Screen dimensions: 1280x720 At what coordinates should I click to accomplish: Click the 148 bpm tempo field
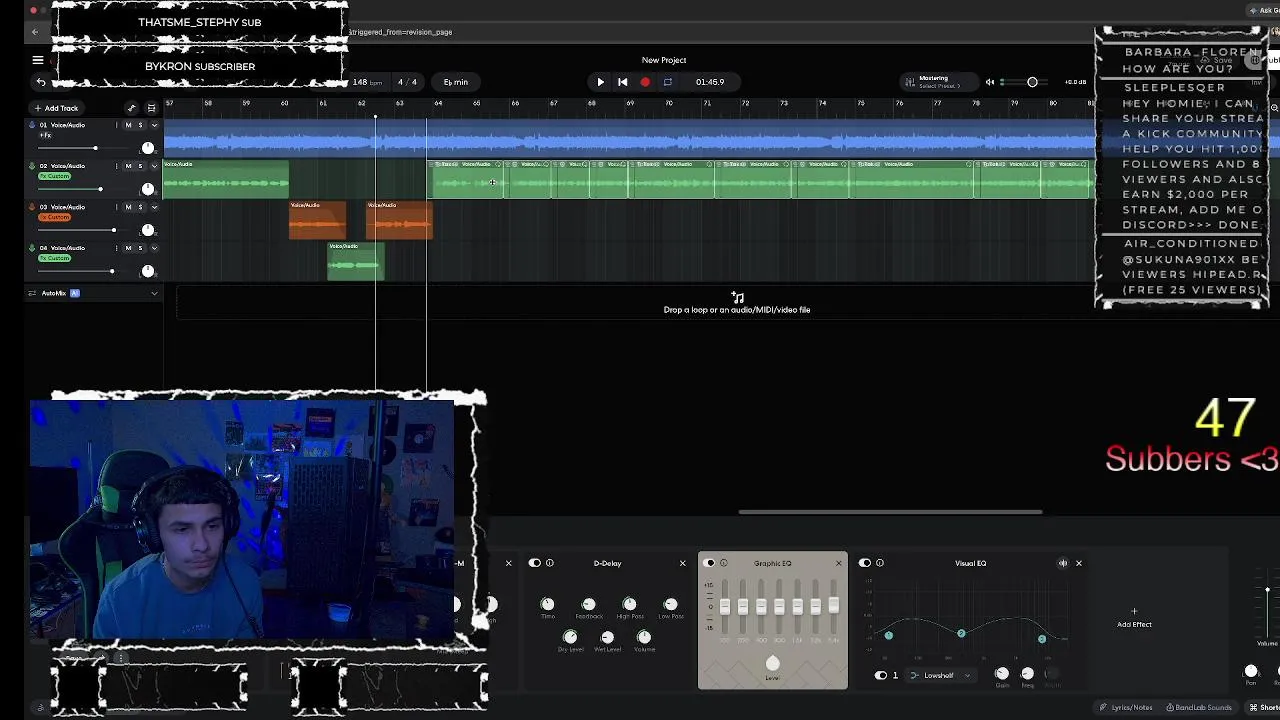click(x=367, y=82)
